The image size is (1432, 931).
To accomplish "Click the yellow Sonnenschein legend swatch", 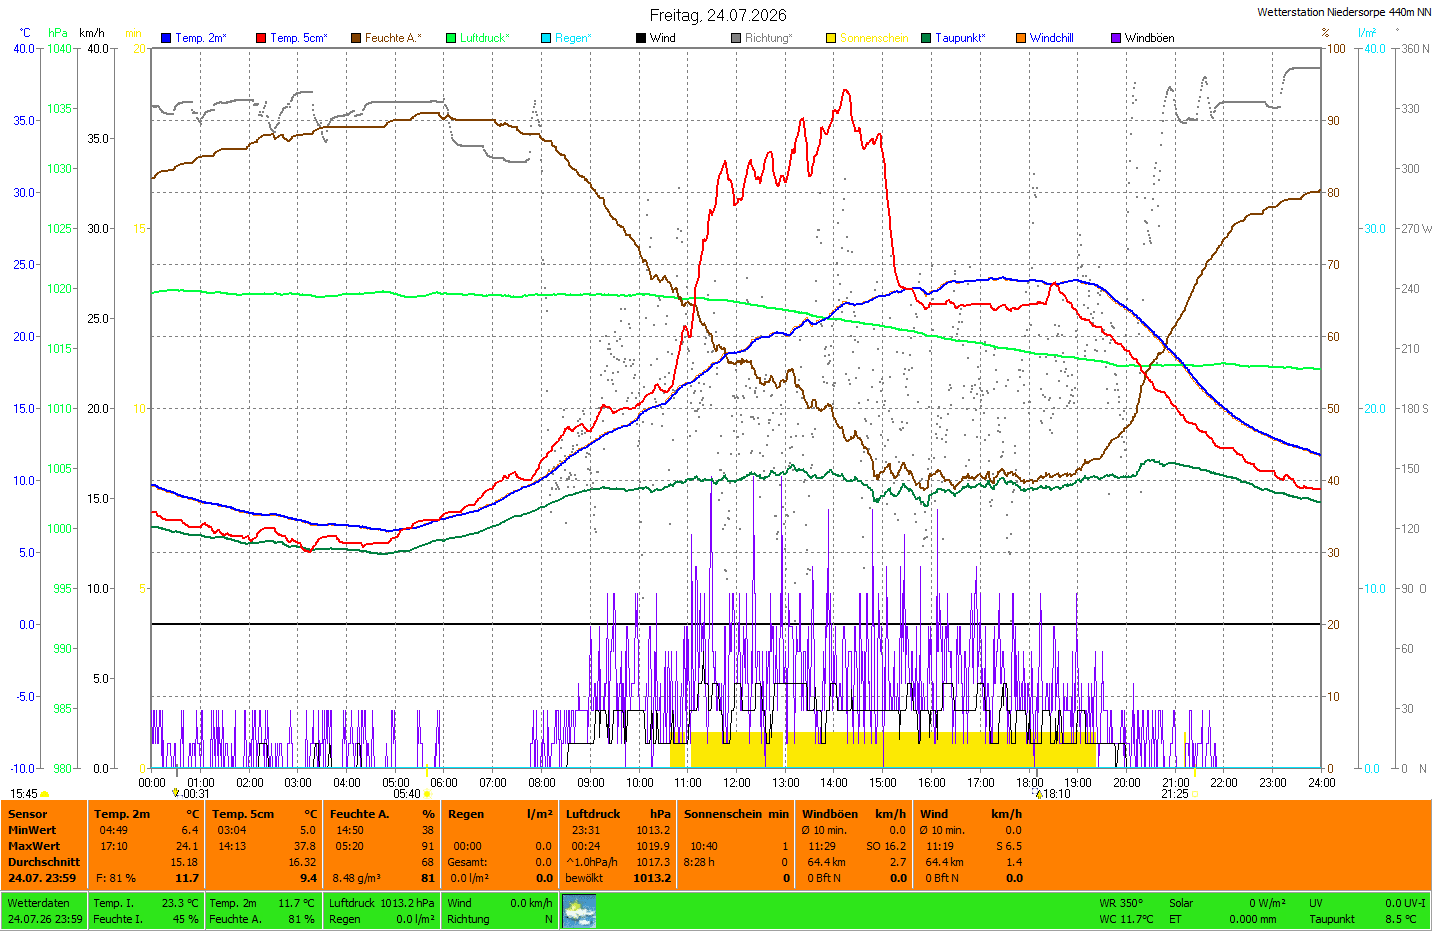I will click(831, 38).
